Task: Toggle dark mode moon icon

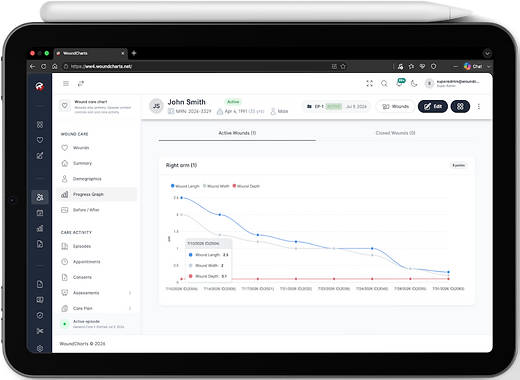Action: tap(414, 83)
